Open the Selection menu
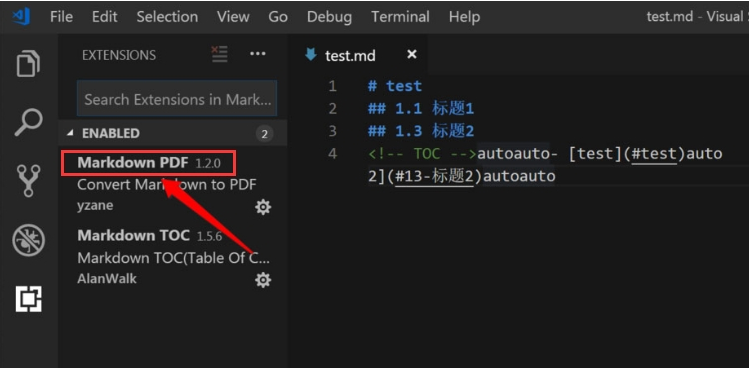749x368 pixels. coord(167,17)
